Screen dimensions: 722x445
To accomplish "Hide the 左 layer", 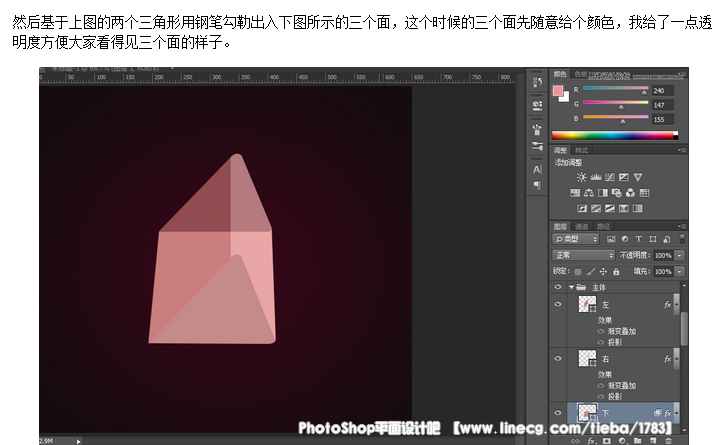I will pyautogui.click(x=558, y=303).
